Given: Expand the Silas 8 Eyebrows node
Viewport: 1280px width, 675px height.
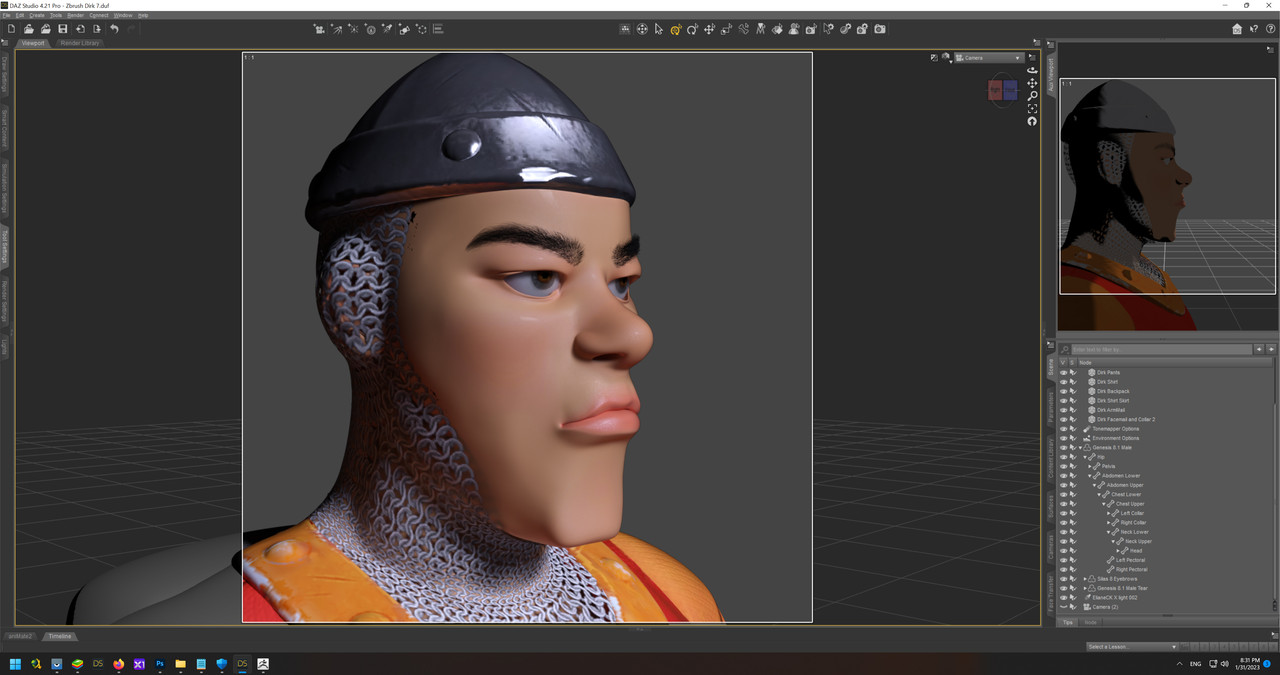Looking at the screenshot, I should click(1085, 579).
